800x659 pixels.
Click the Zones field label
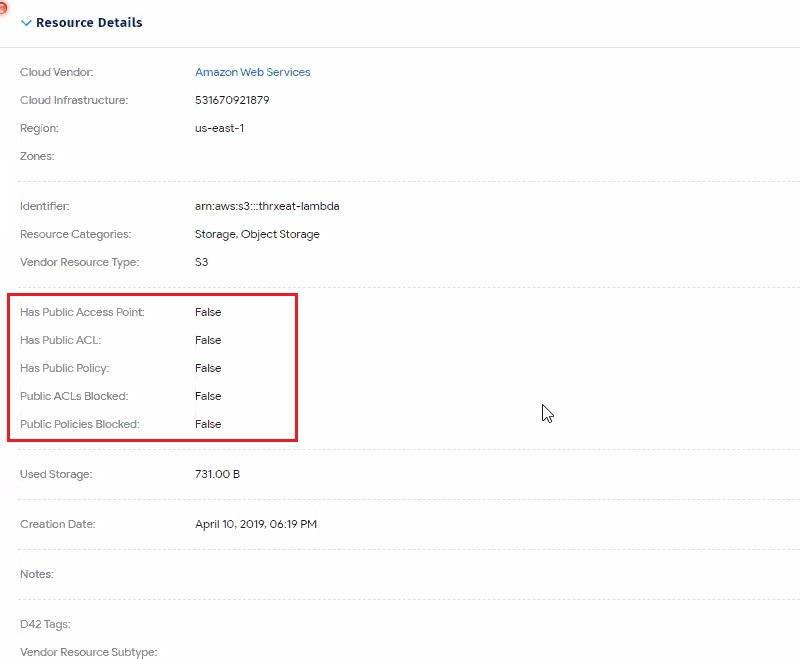(37, 156)
